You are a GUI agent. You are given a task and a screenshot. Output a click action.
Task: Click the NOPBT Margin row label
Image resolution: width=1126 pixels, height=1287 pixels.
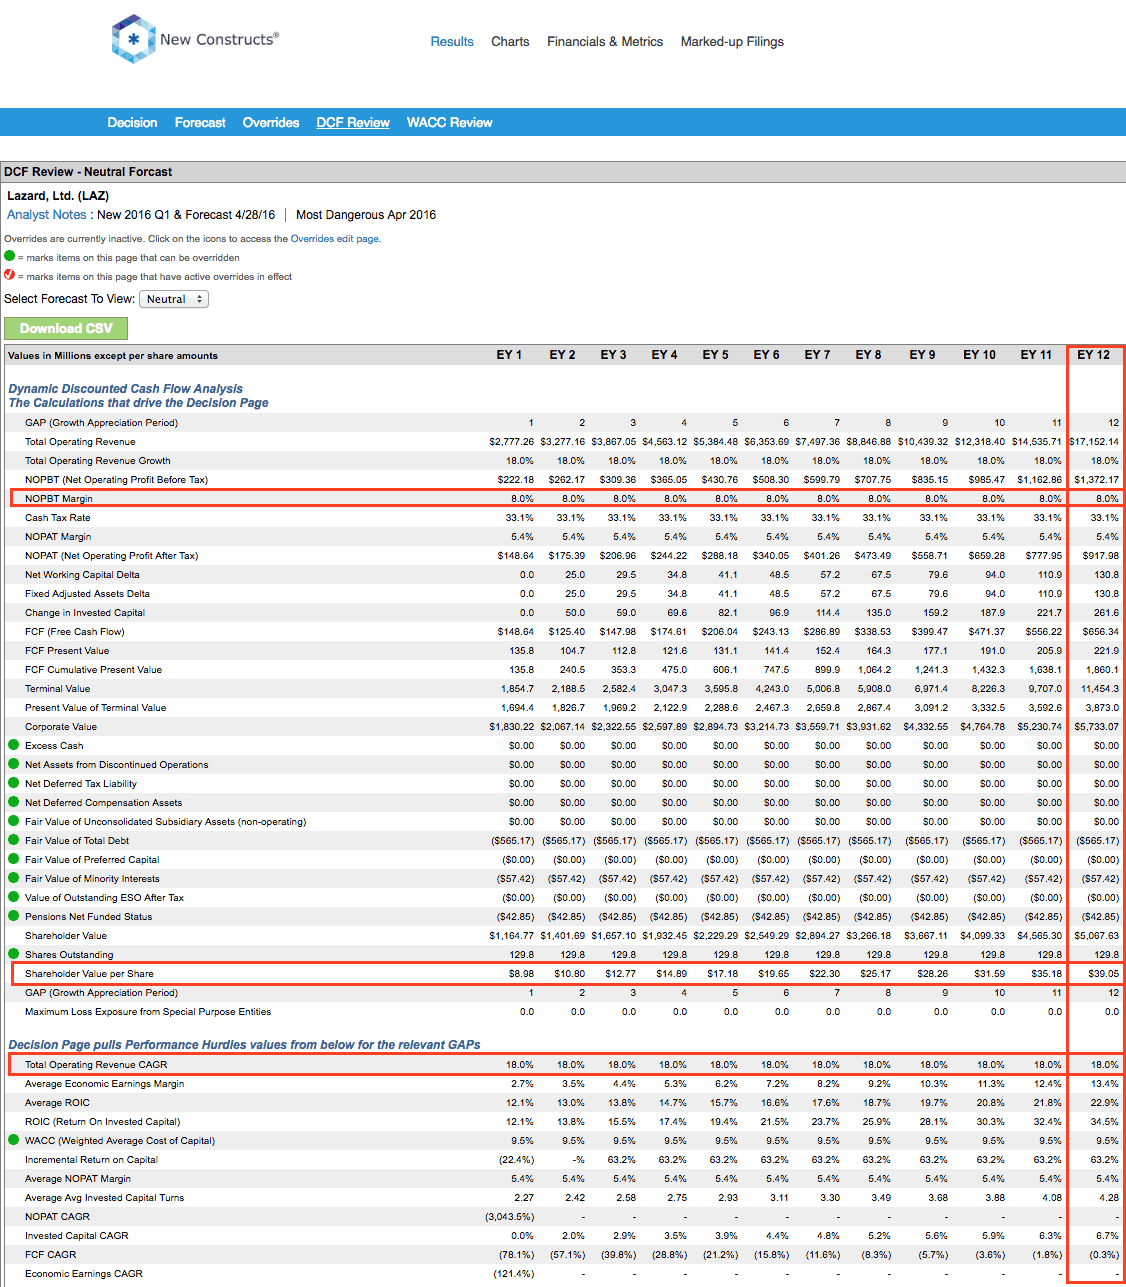coord(59,498)
